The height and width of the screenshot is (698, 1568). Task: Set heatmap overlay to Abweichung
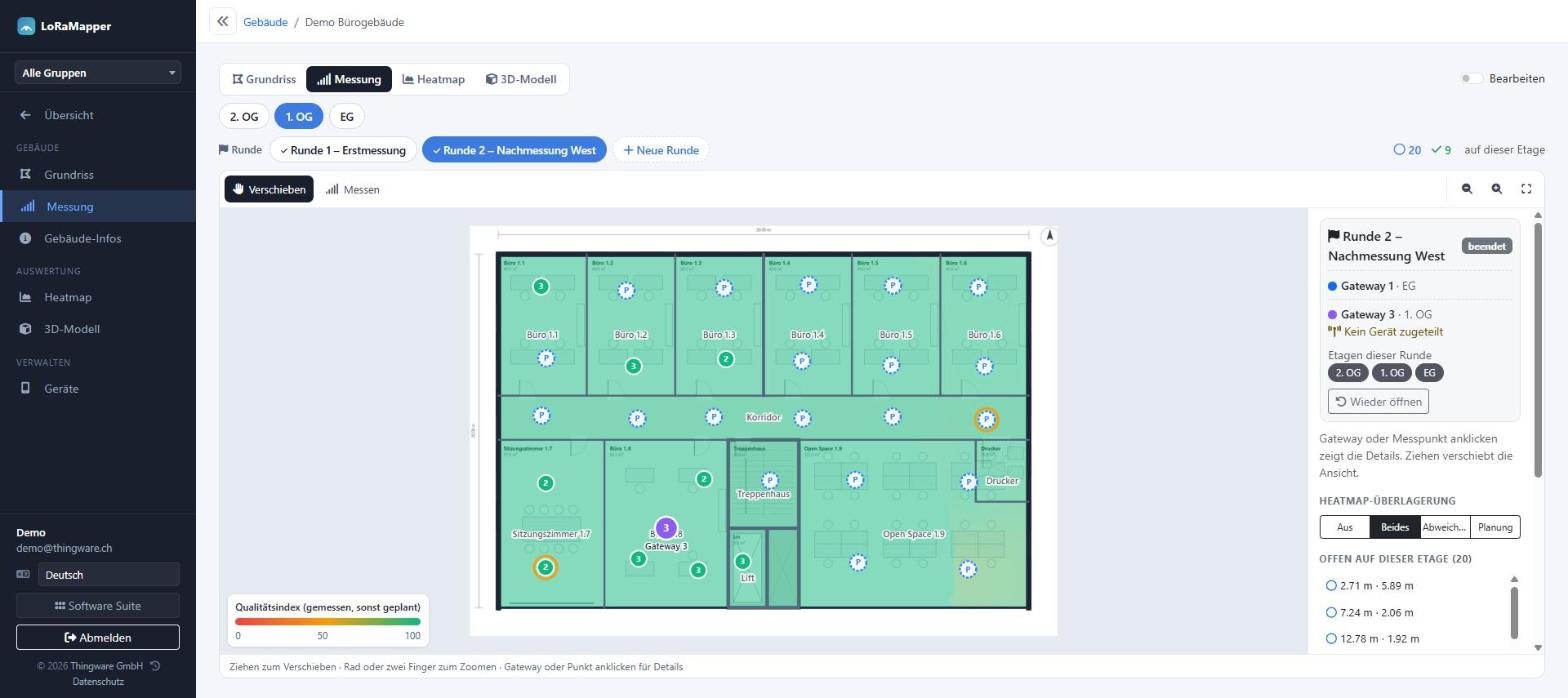coord(1445,527)
